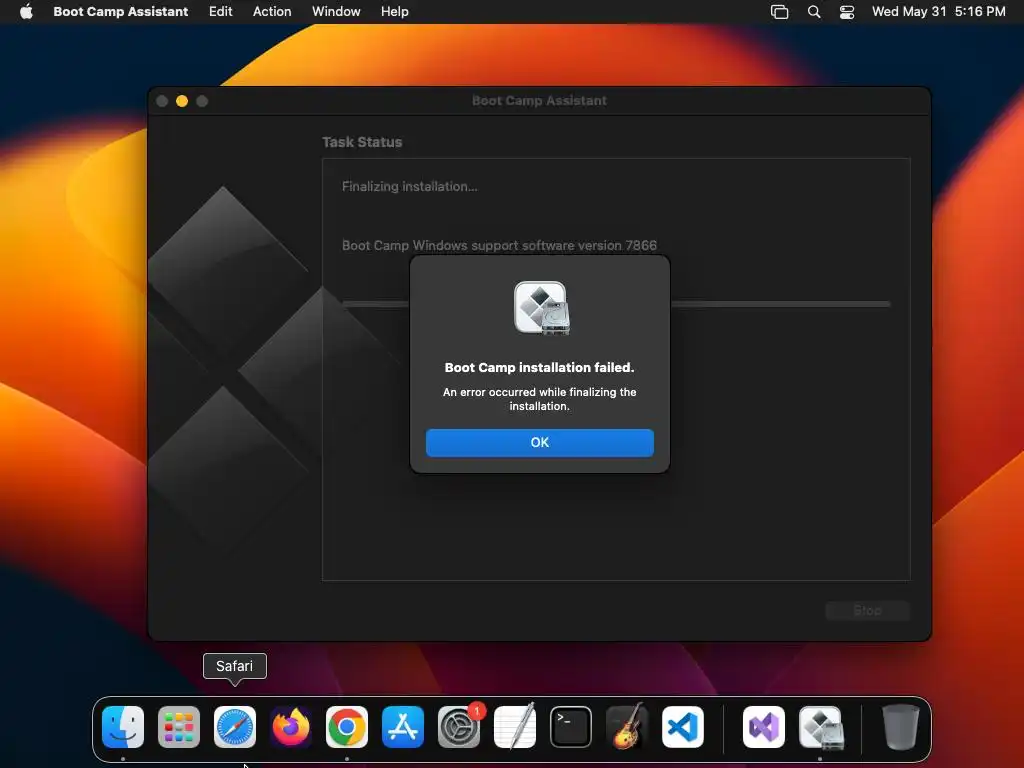Image resolution: width=1024 pixels, height=768 pixels.
Task: Click the support software version 7866 text
Action: (x=499, y=246)
